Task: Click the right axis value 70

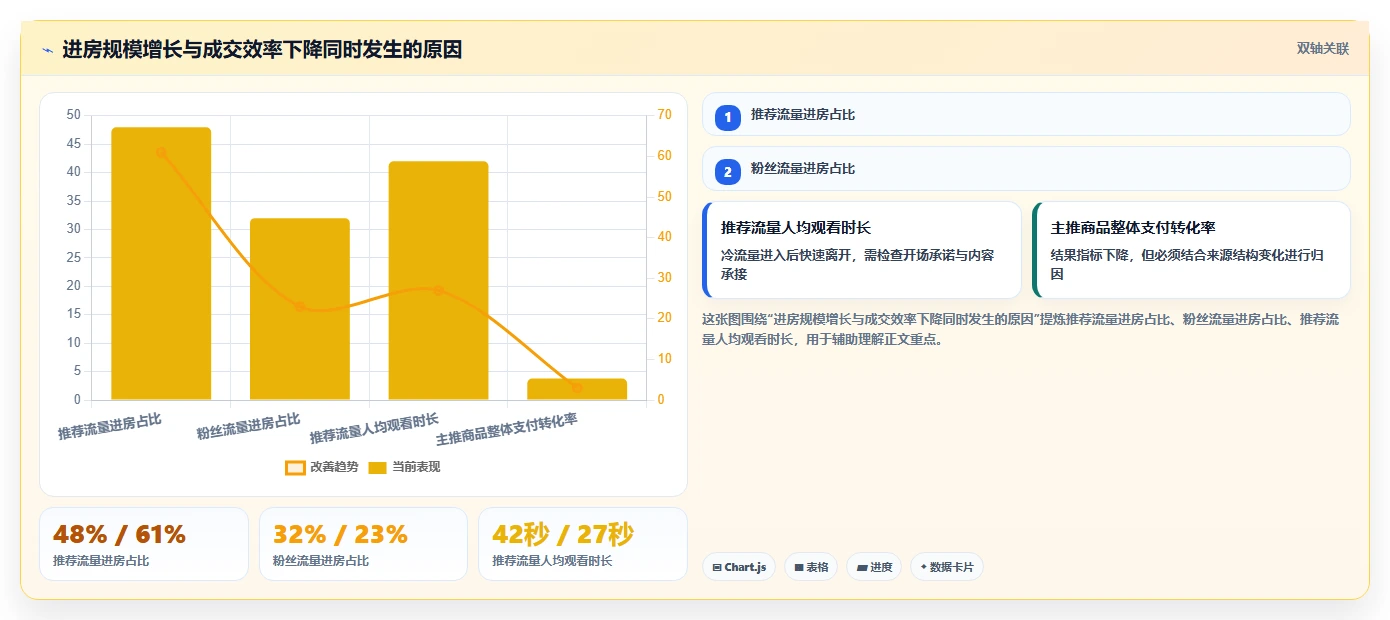Action: [x=665, y=115]
